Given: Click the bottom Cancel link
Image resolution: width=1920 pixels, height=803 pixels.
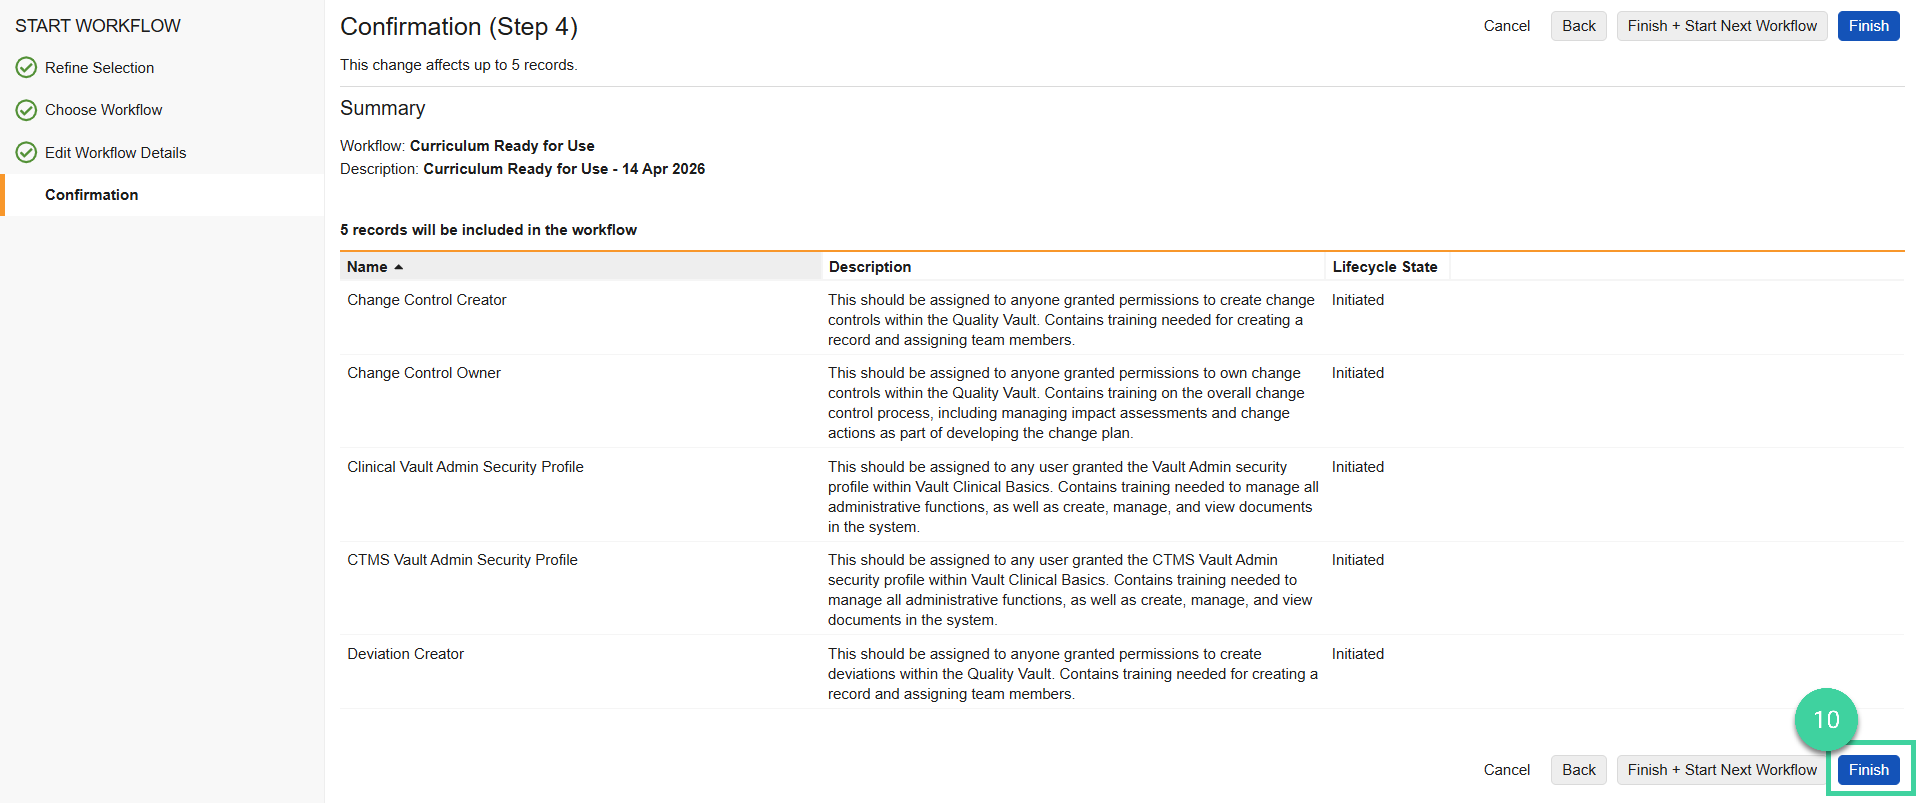Looking at the screenshot, I should tap(1506, 770).
